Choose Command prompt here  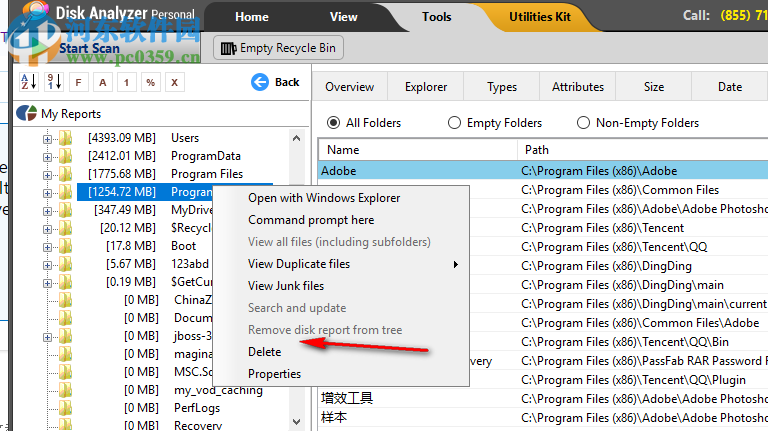311,220
